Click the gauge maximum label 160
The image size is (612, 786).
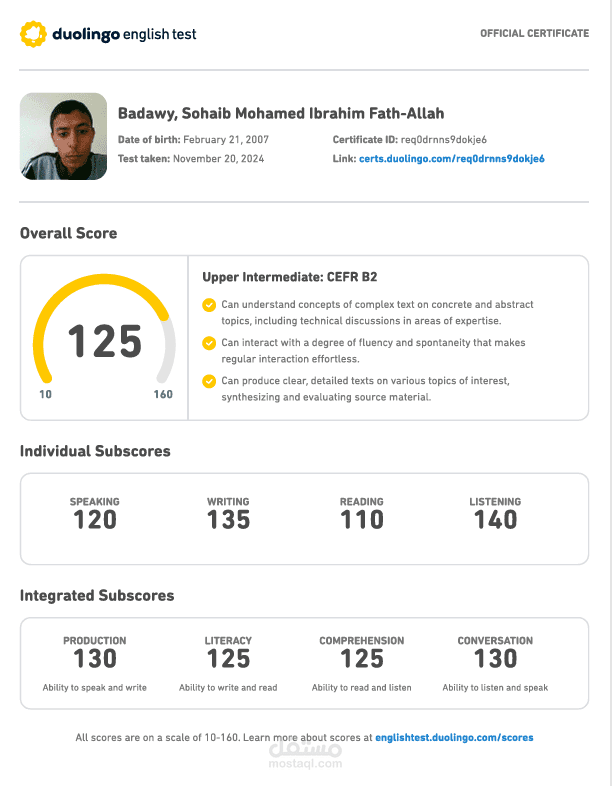point(163,395)
